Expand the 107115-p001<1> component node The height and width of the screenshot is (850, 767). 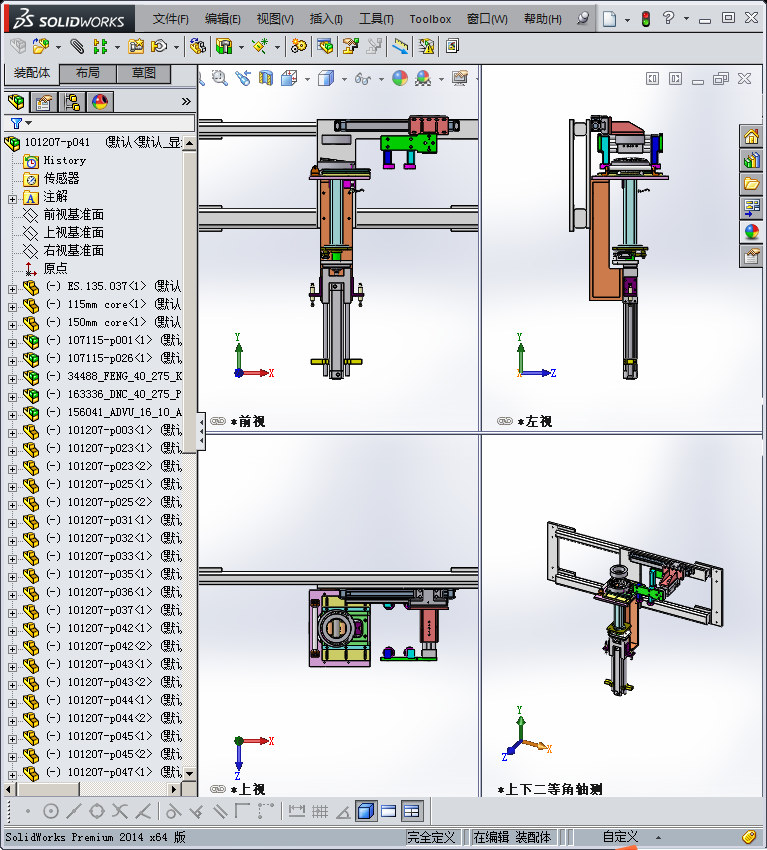pos(12,343)
